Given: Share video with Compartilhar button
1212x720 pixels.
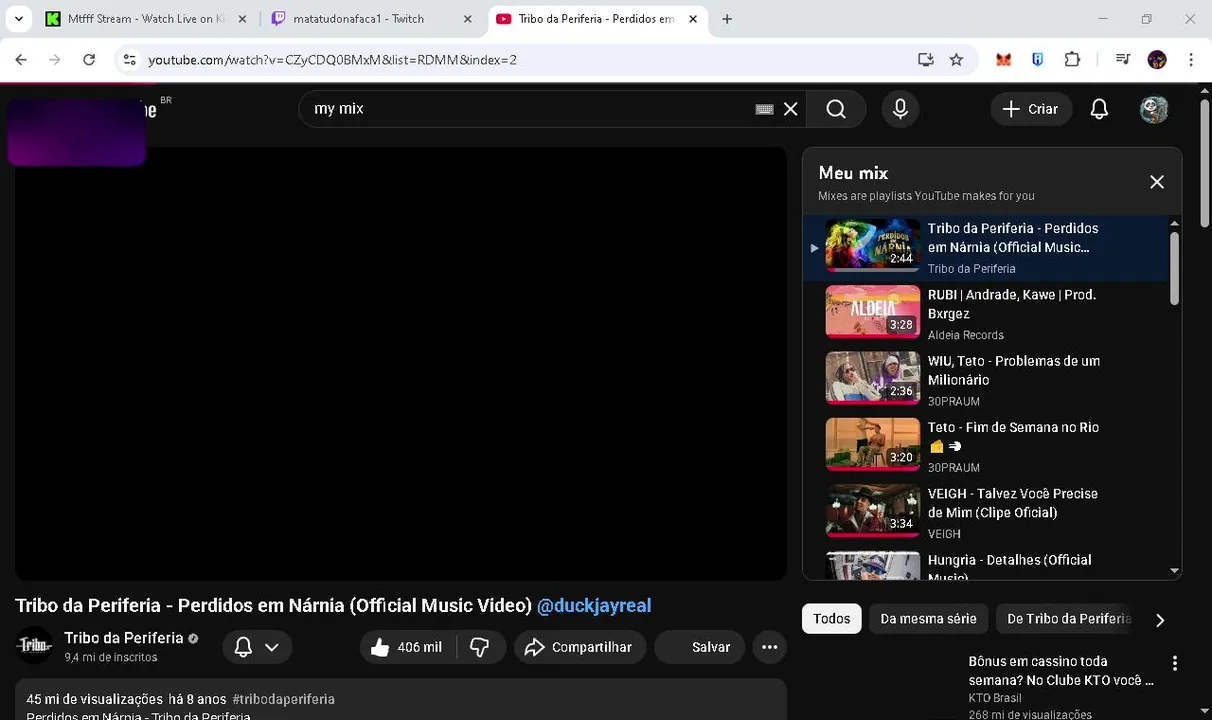Looking at the screenshot, I should [580, 647].
